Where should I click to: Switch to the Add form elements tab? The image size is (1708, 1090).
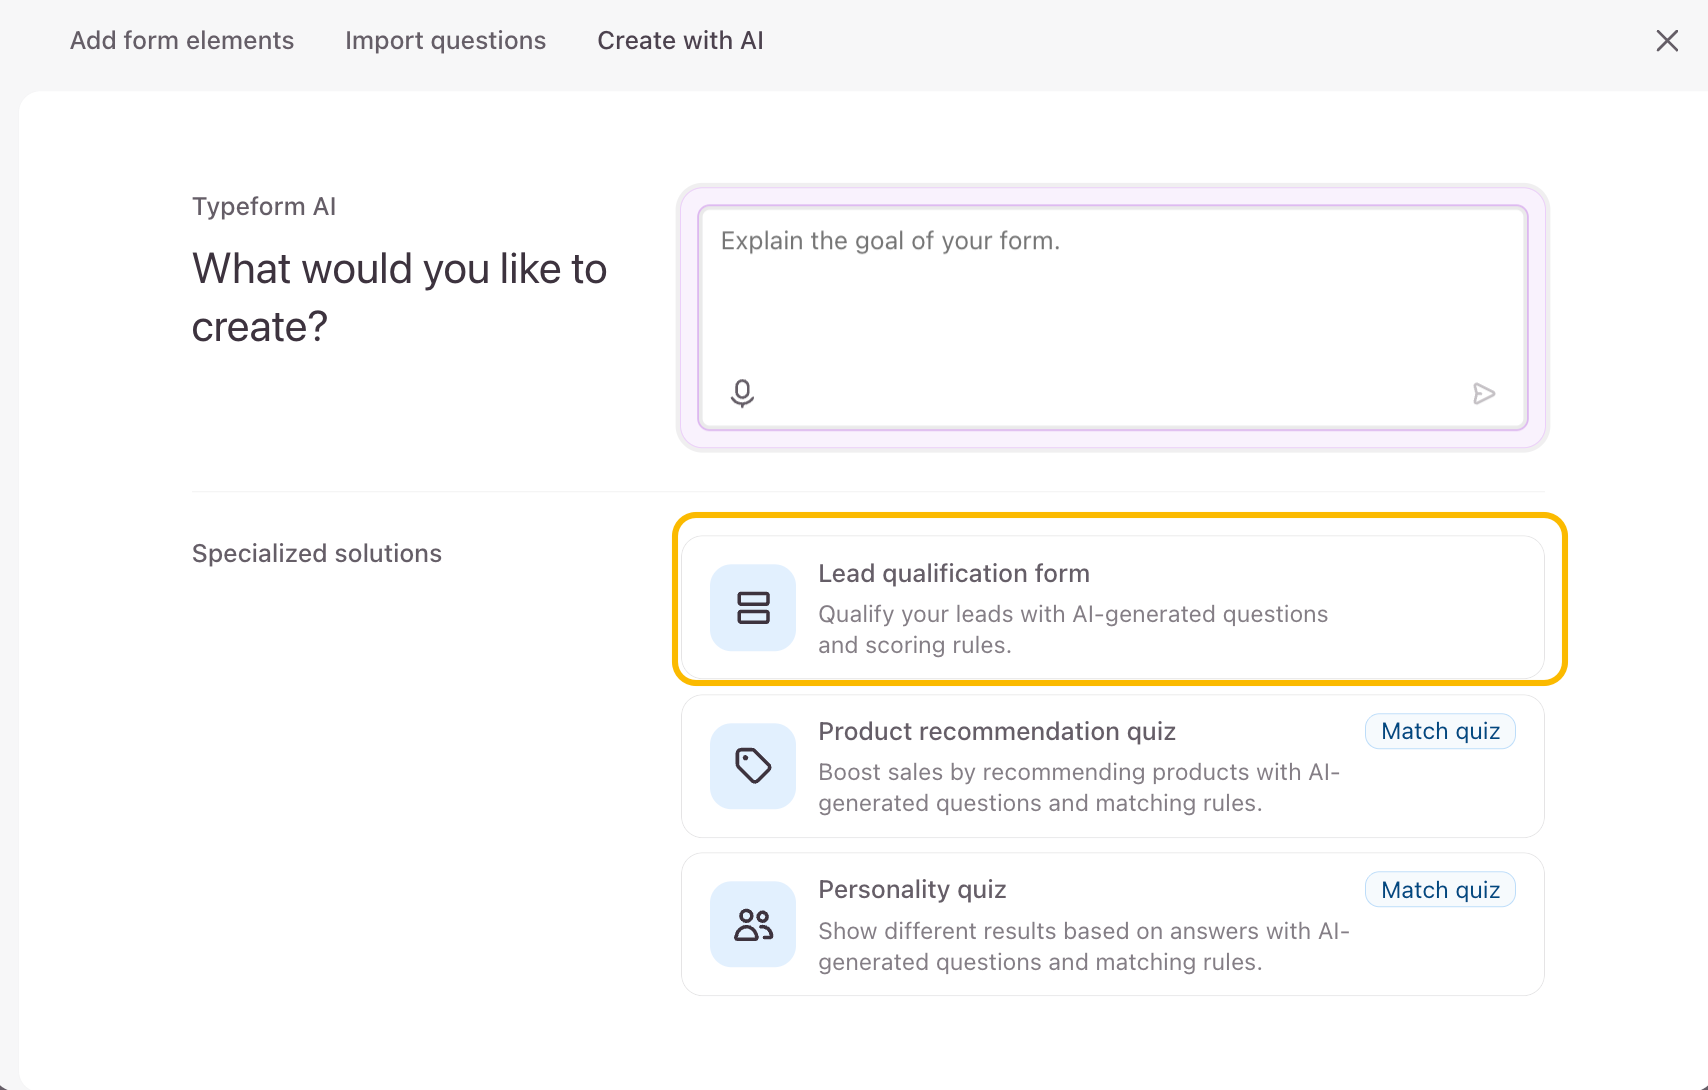pyautogui.click(x=182, y=41)
